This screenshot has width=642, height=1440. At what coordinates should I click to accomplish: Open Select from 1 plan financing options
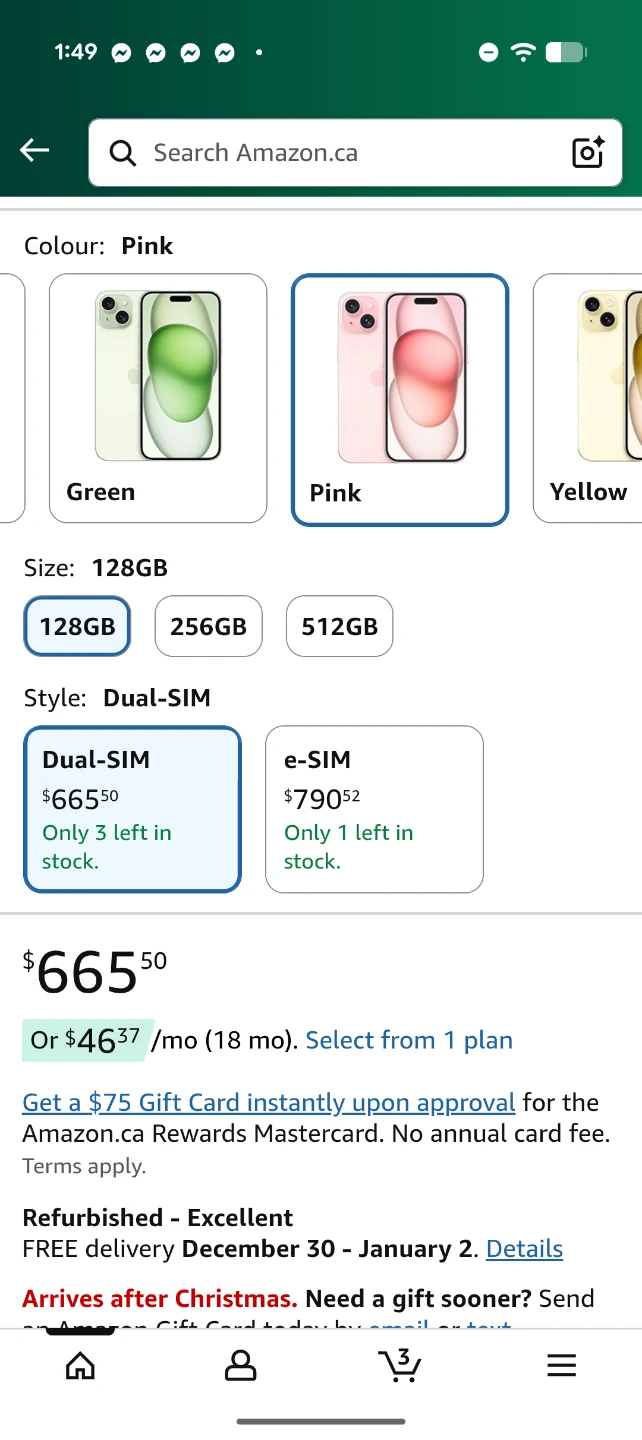(409, 1041)
